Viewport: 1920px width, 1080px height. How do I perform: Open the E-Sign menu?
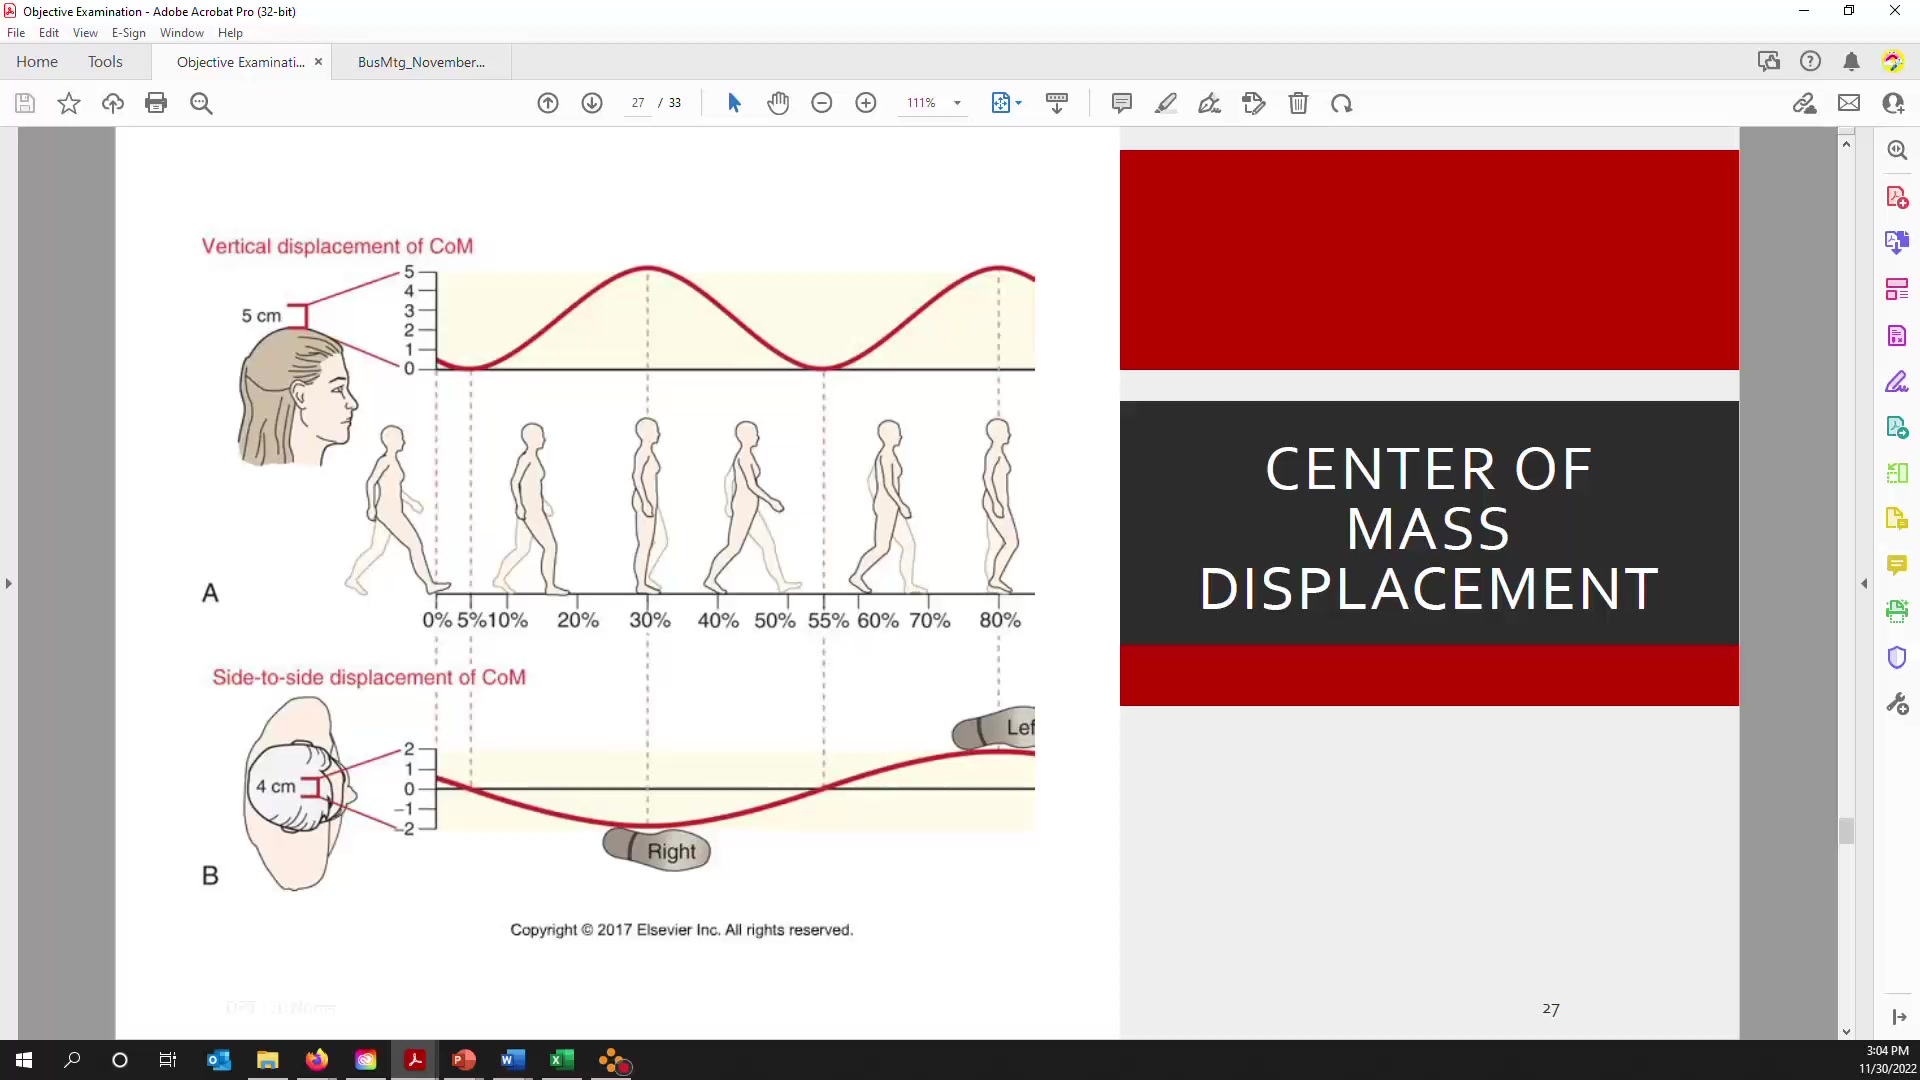[128, 33]
